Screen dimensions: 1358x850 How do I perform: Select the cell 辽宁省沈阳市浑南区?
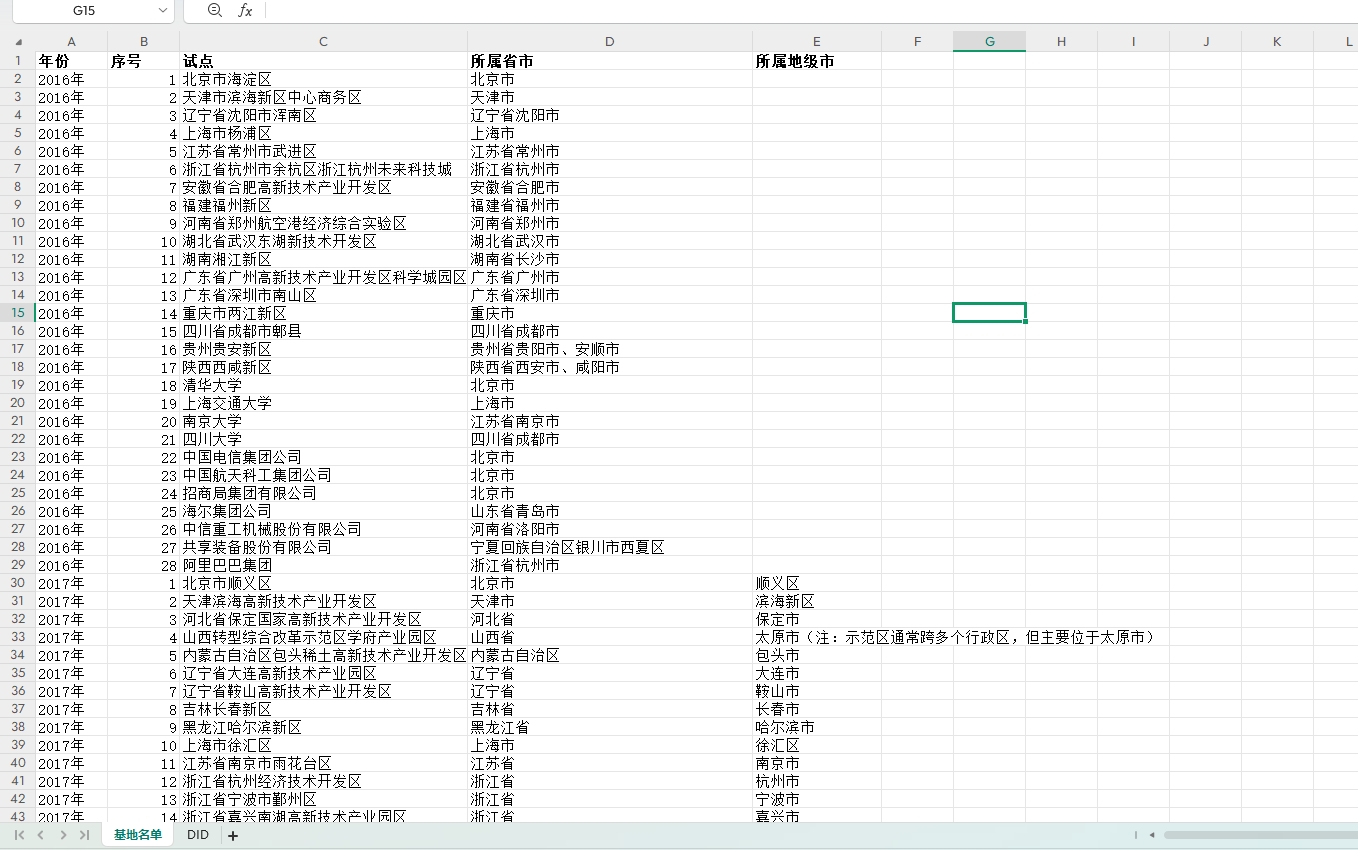(324, 115)
